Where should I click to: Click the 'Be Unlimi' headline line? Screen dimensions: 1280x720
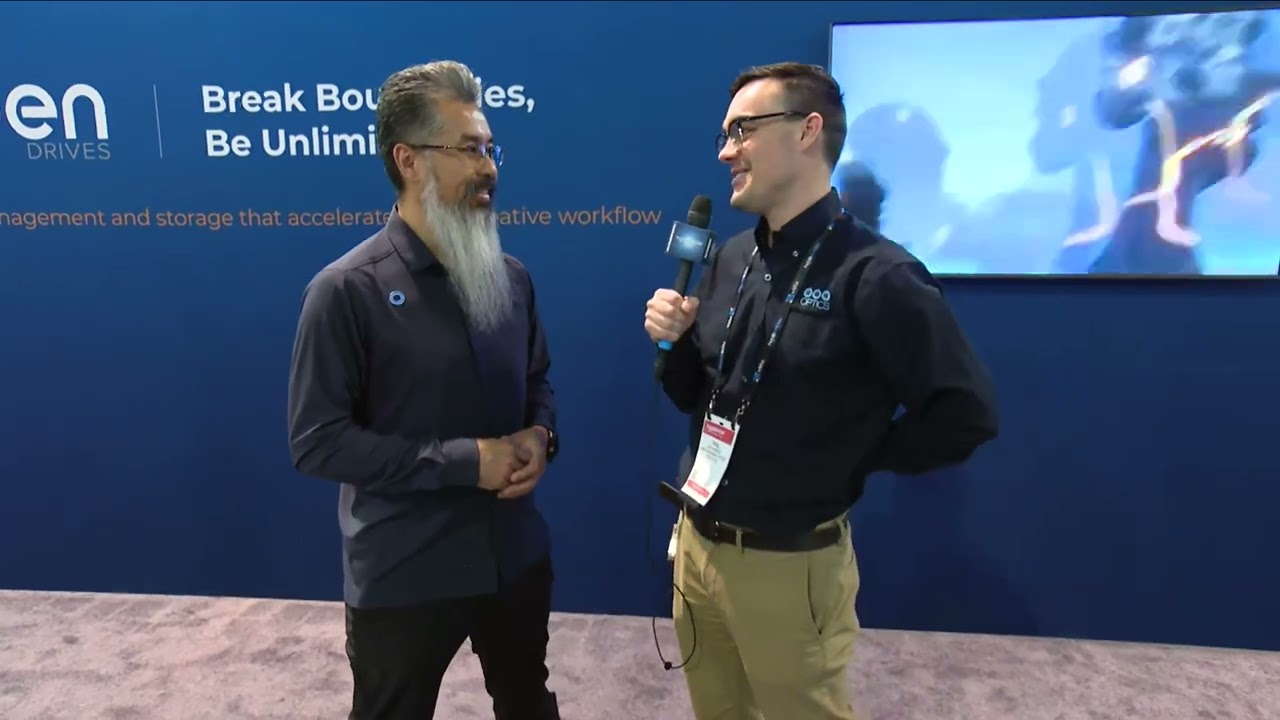291,142
